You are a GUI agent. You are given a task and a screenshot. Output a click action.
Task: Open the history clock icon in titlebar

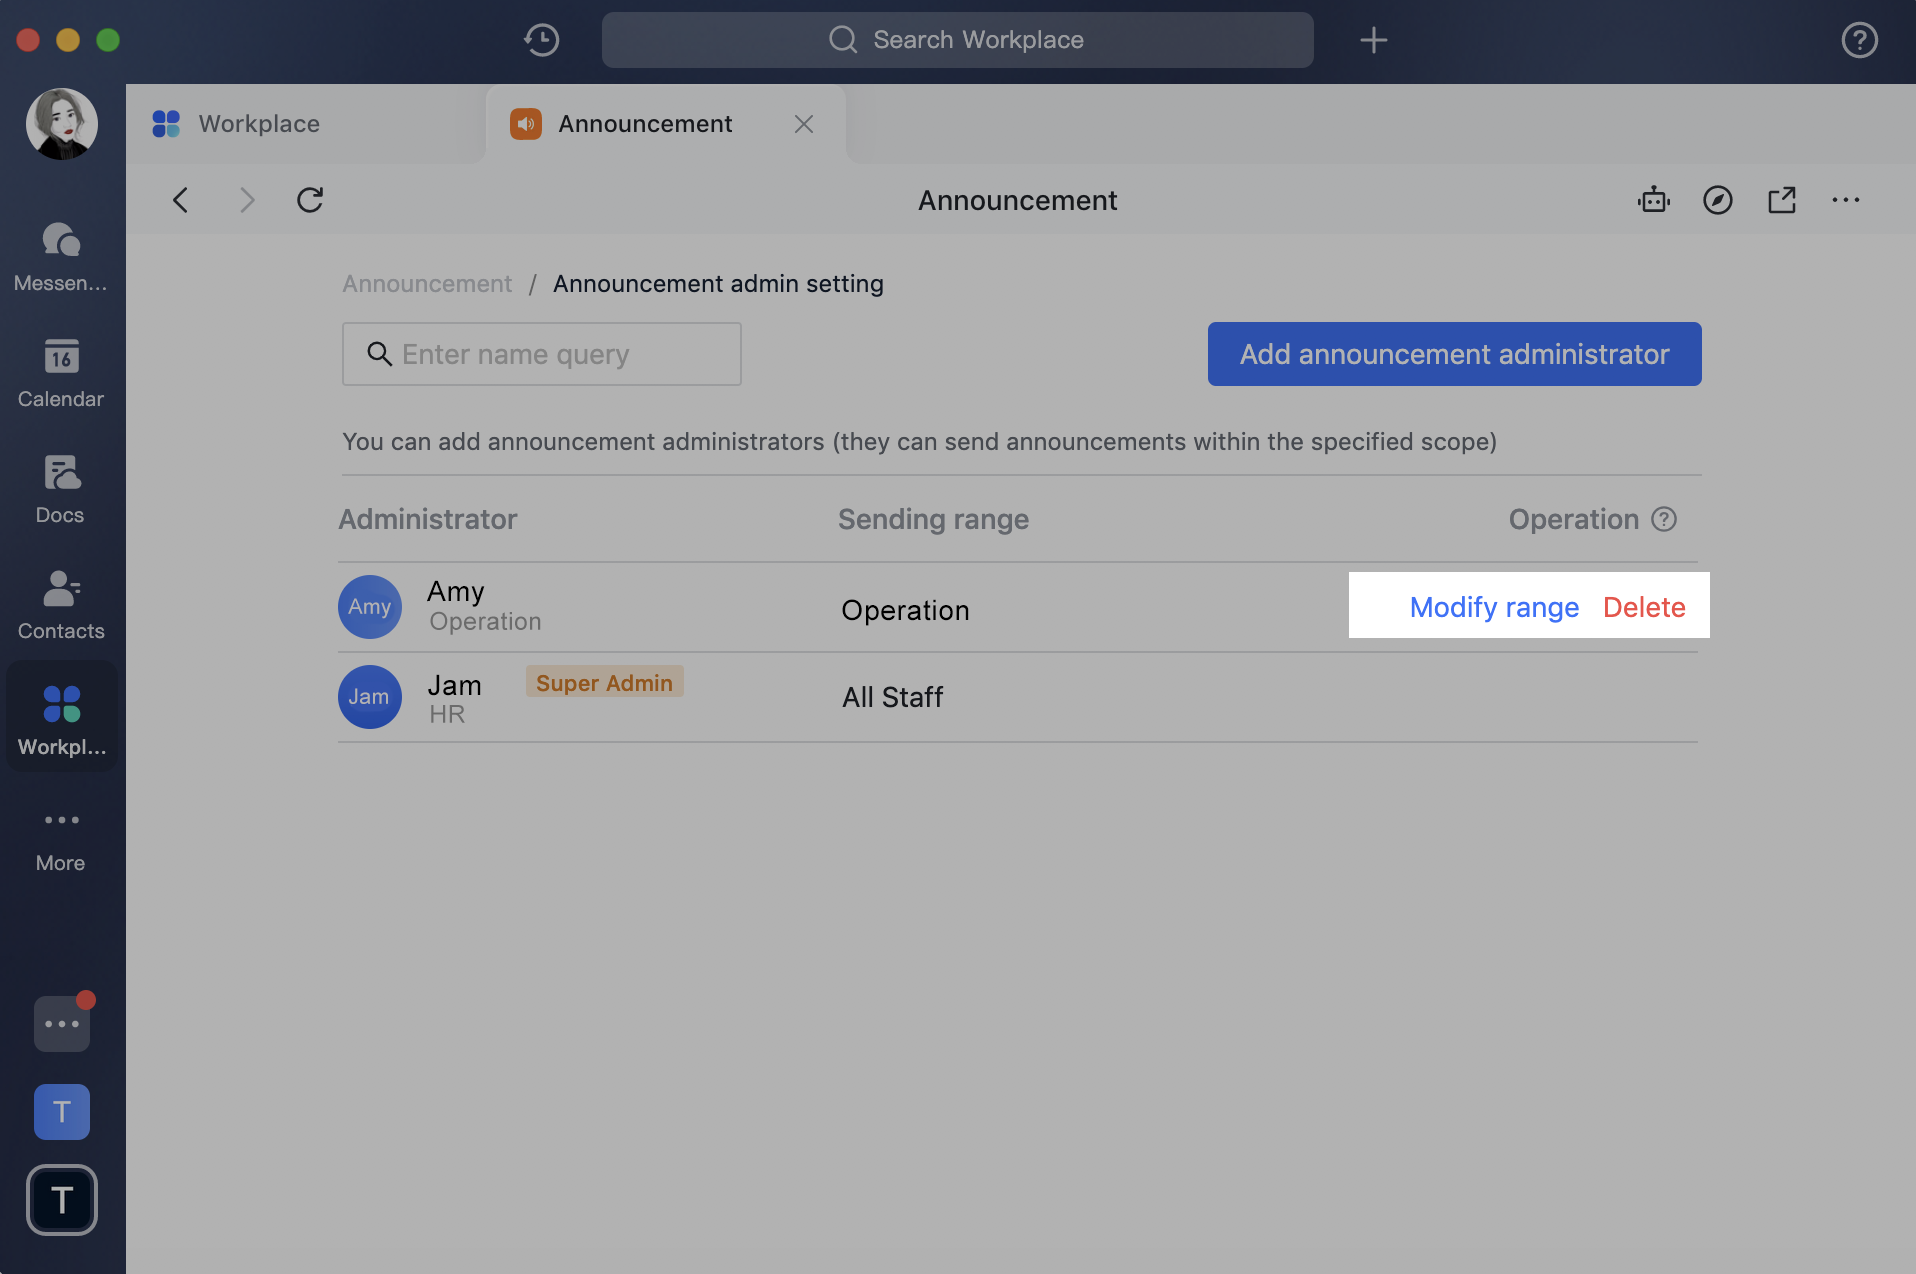click(x=540, y=40)
